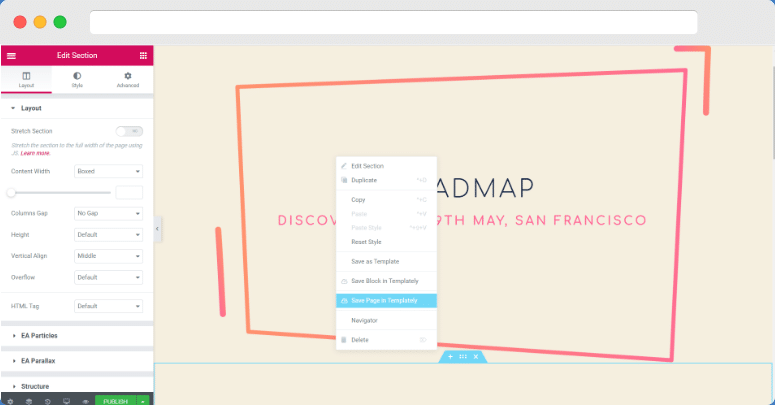Image resolution: width=775 pixels, height=405 pixels.
Task: Click the SAN FRANCISCO subtitle text
Action: click(581, 220)
